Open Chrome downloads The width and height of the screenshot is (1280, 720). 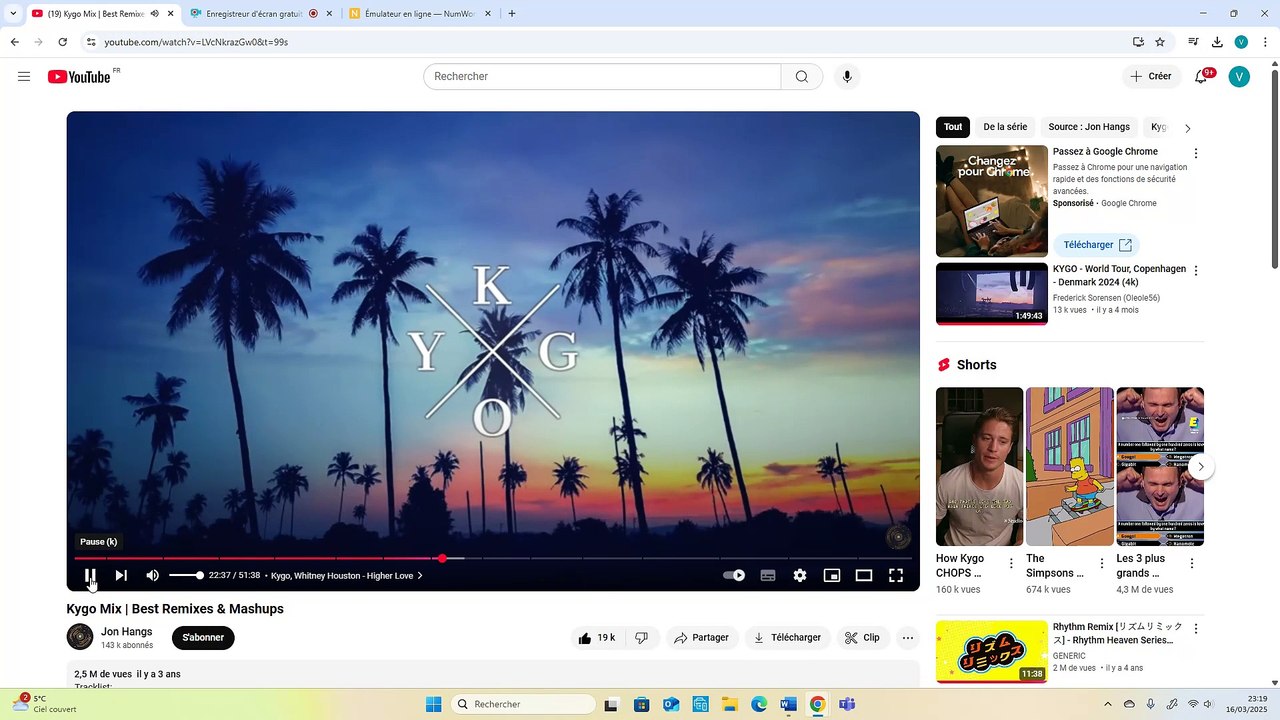click(1217, 42)
